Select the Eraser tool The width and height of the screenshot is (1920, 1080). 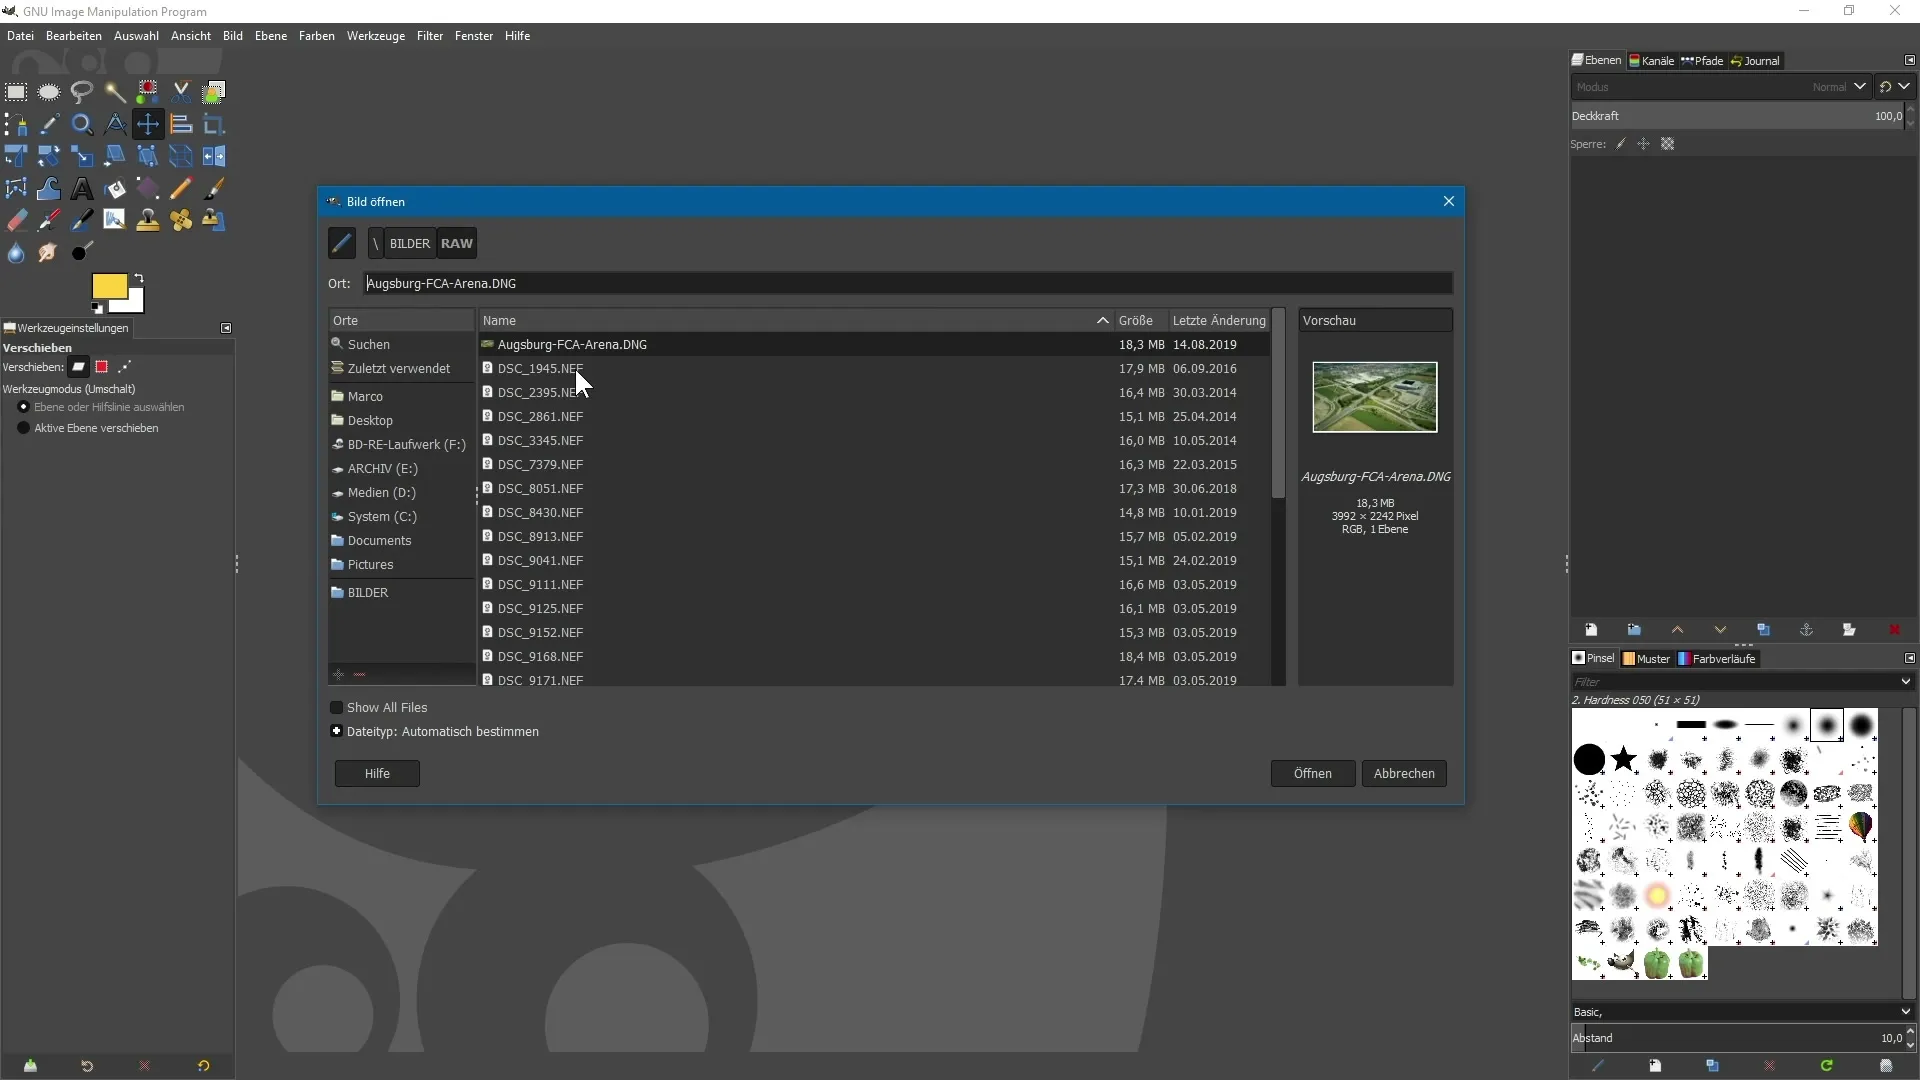coord(16,220)
